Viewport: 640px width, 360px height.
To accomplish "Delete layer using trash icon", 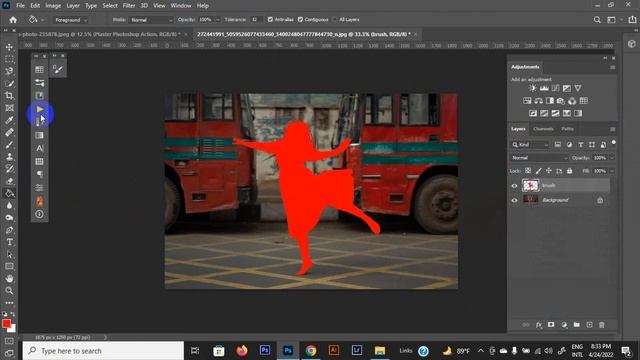I will [602, 325].
